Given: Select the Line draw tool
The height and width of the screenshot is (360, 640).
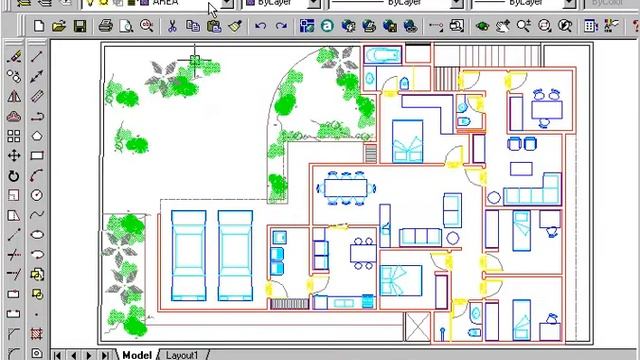Looking at the screenshot, I should coord(37,56).
